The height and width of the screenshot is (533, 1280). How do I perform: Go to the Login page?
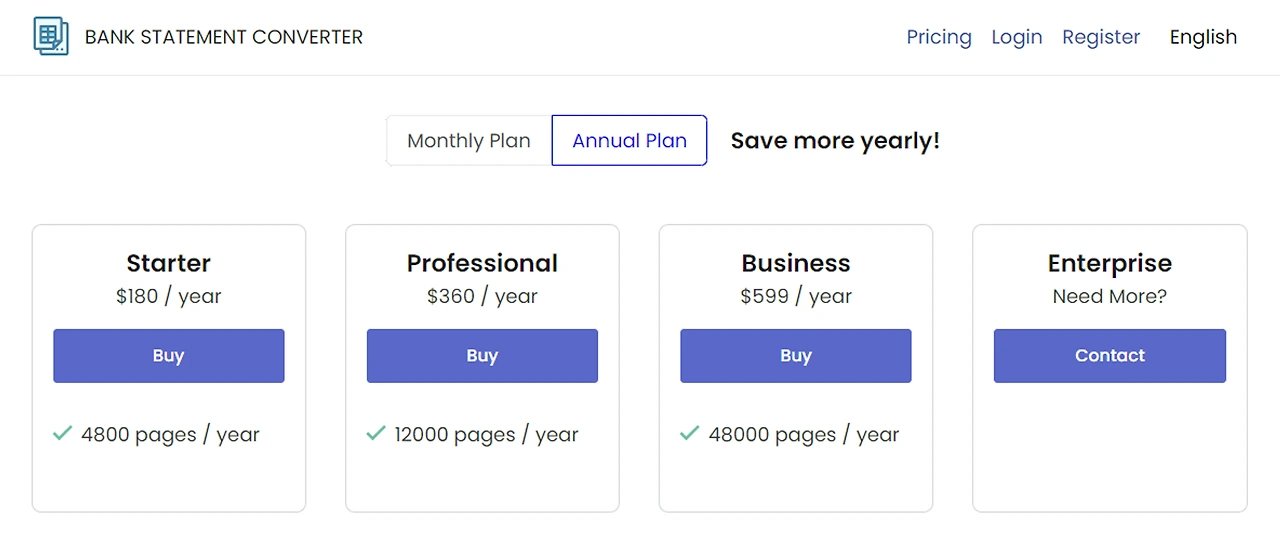point(1017,37)
